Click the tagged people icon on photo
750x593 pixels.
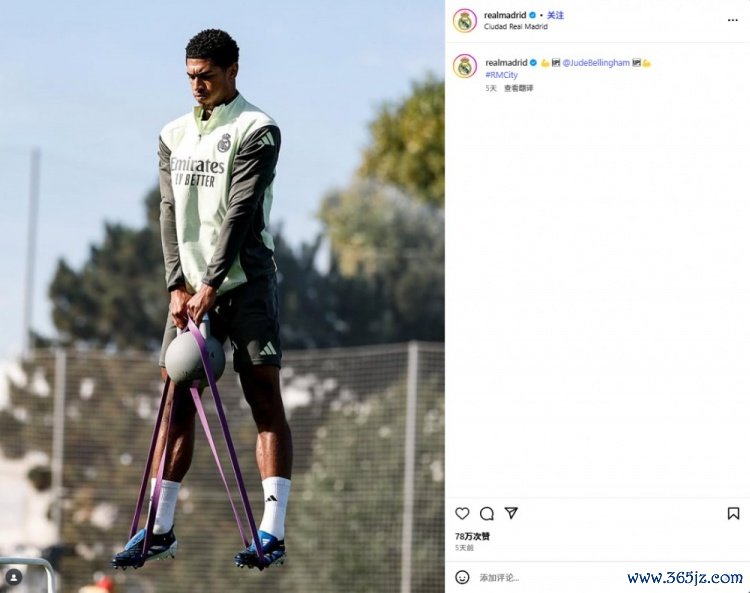14,577
